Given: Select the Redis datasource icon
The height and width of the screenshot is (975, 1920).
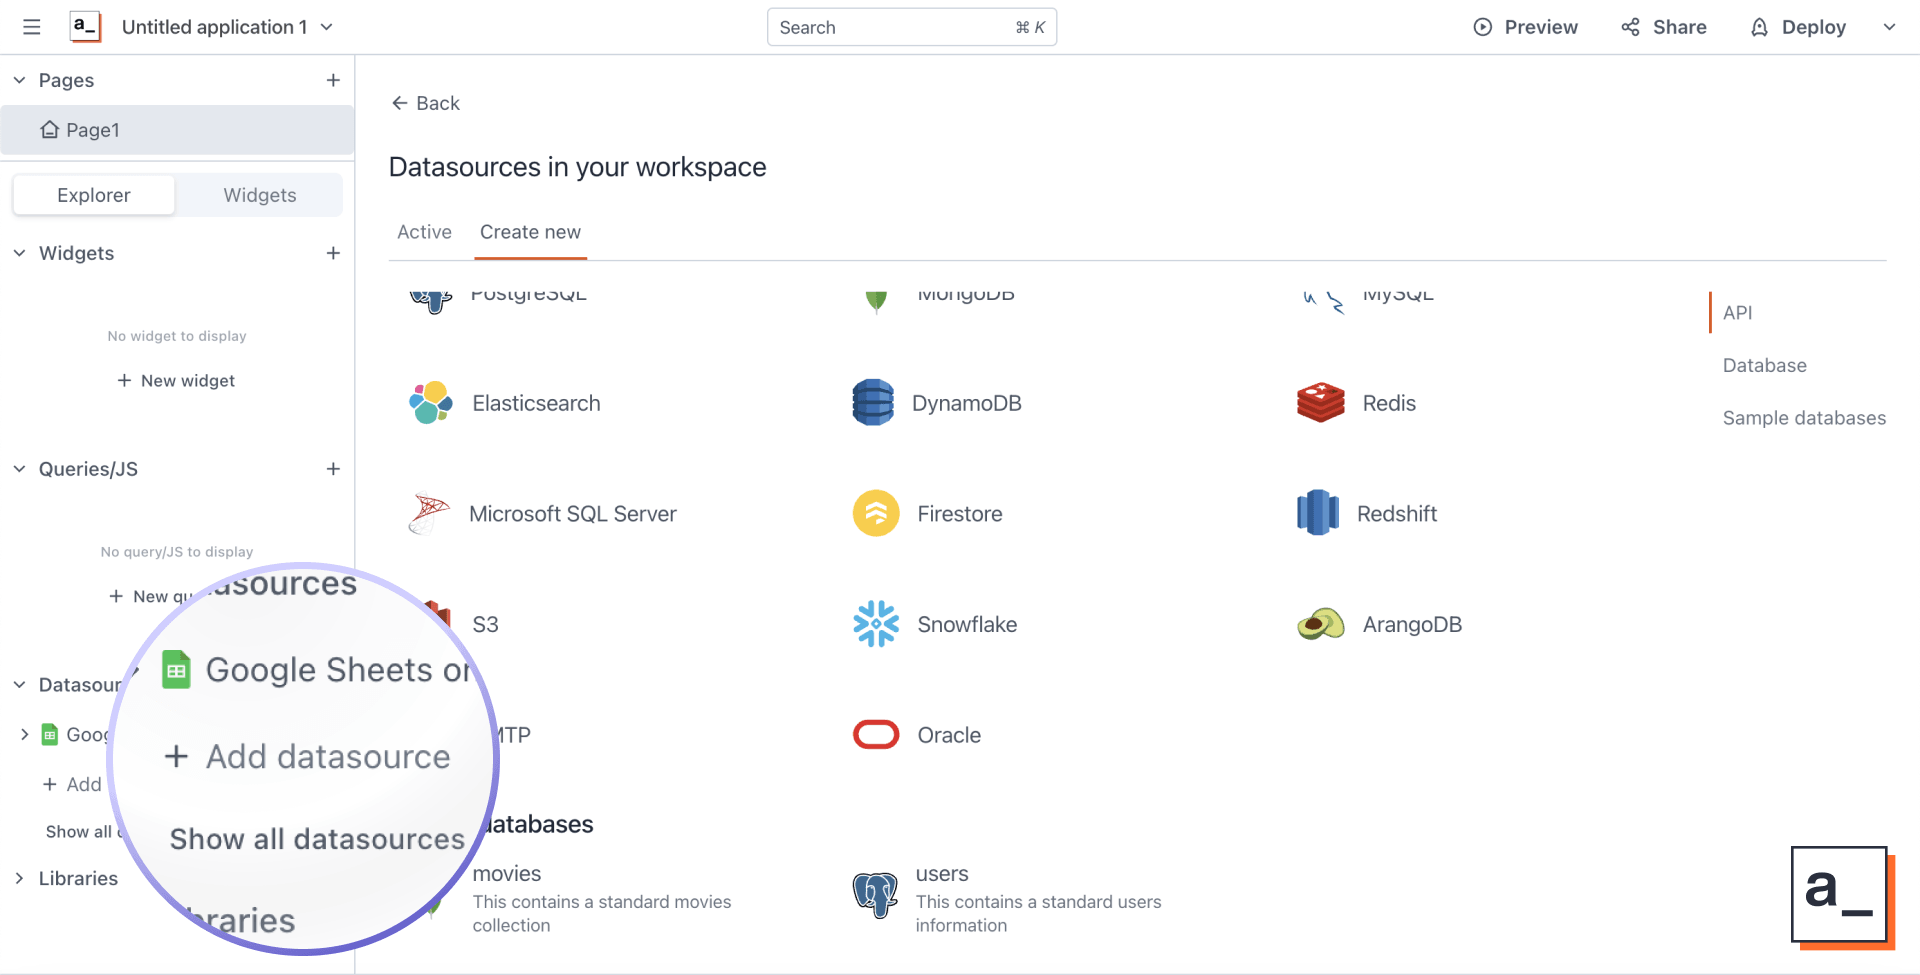Looking at the screenshot, I should coord(1320,402).
